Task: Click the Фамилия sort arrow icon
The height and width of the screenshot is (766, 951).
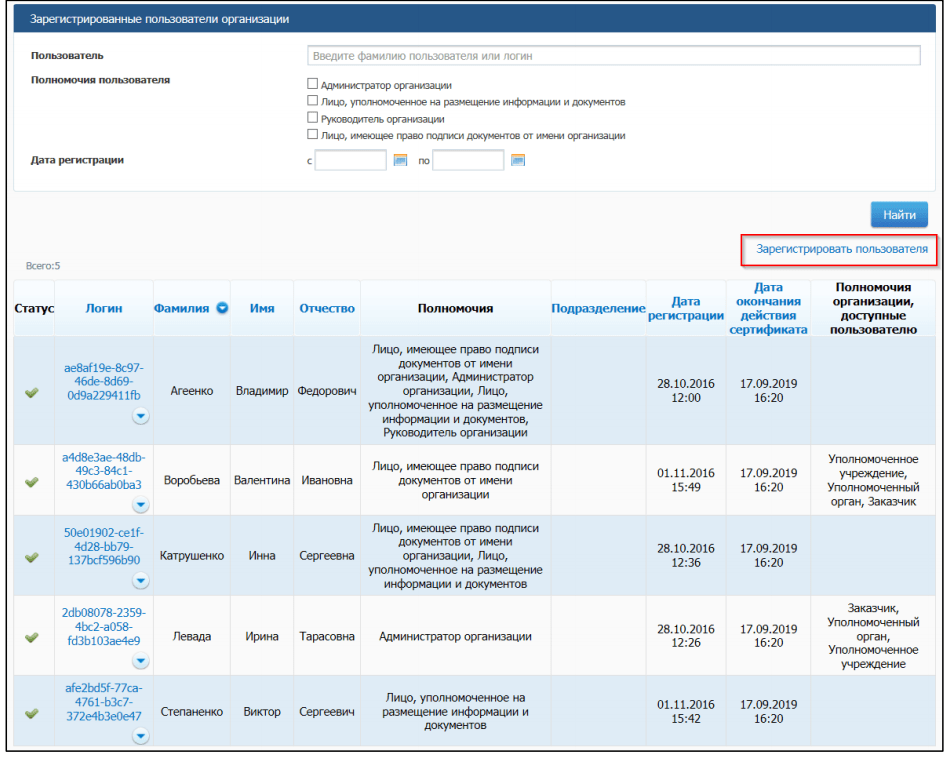Action: click(223, 308)
